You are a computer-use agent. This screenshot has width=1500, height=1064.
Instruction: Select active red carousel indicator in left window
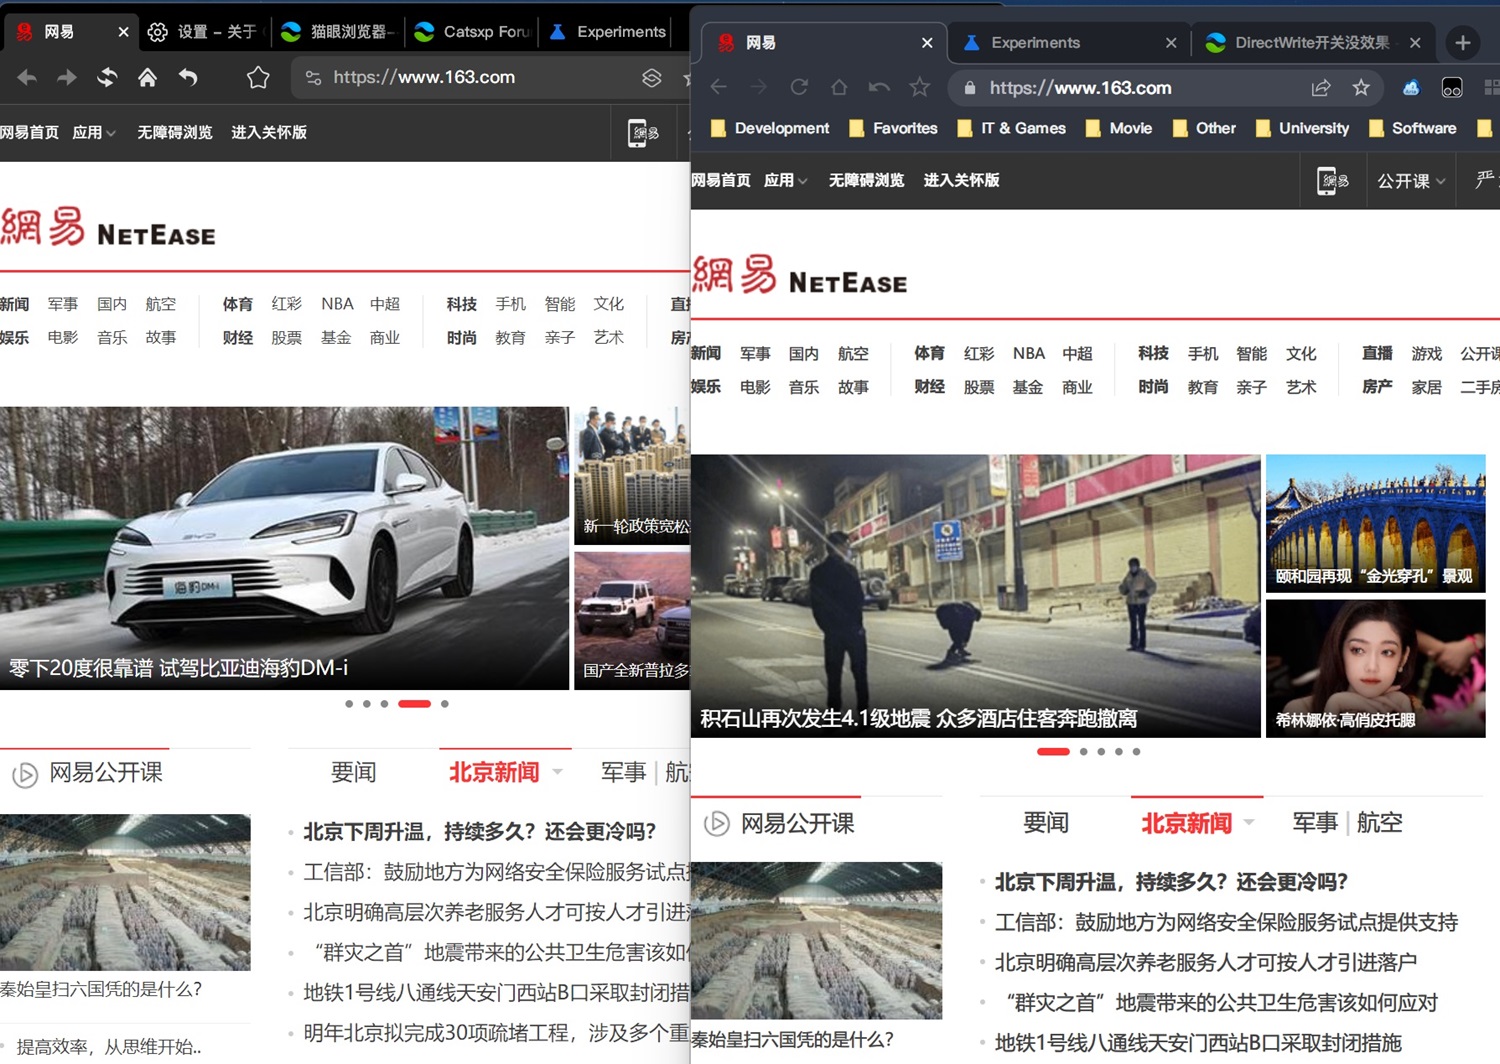(414, 704)
